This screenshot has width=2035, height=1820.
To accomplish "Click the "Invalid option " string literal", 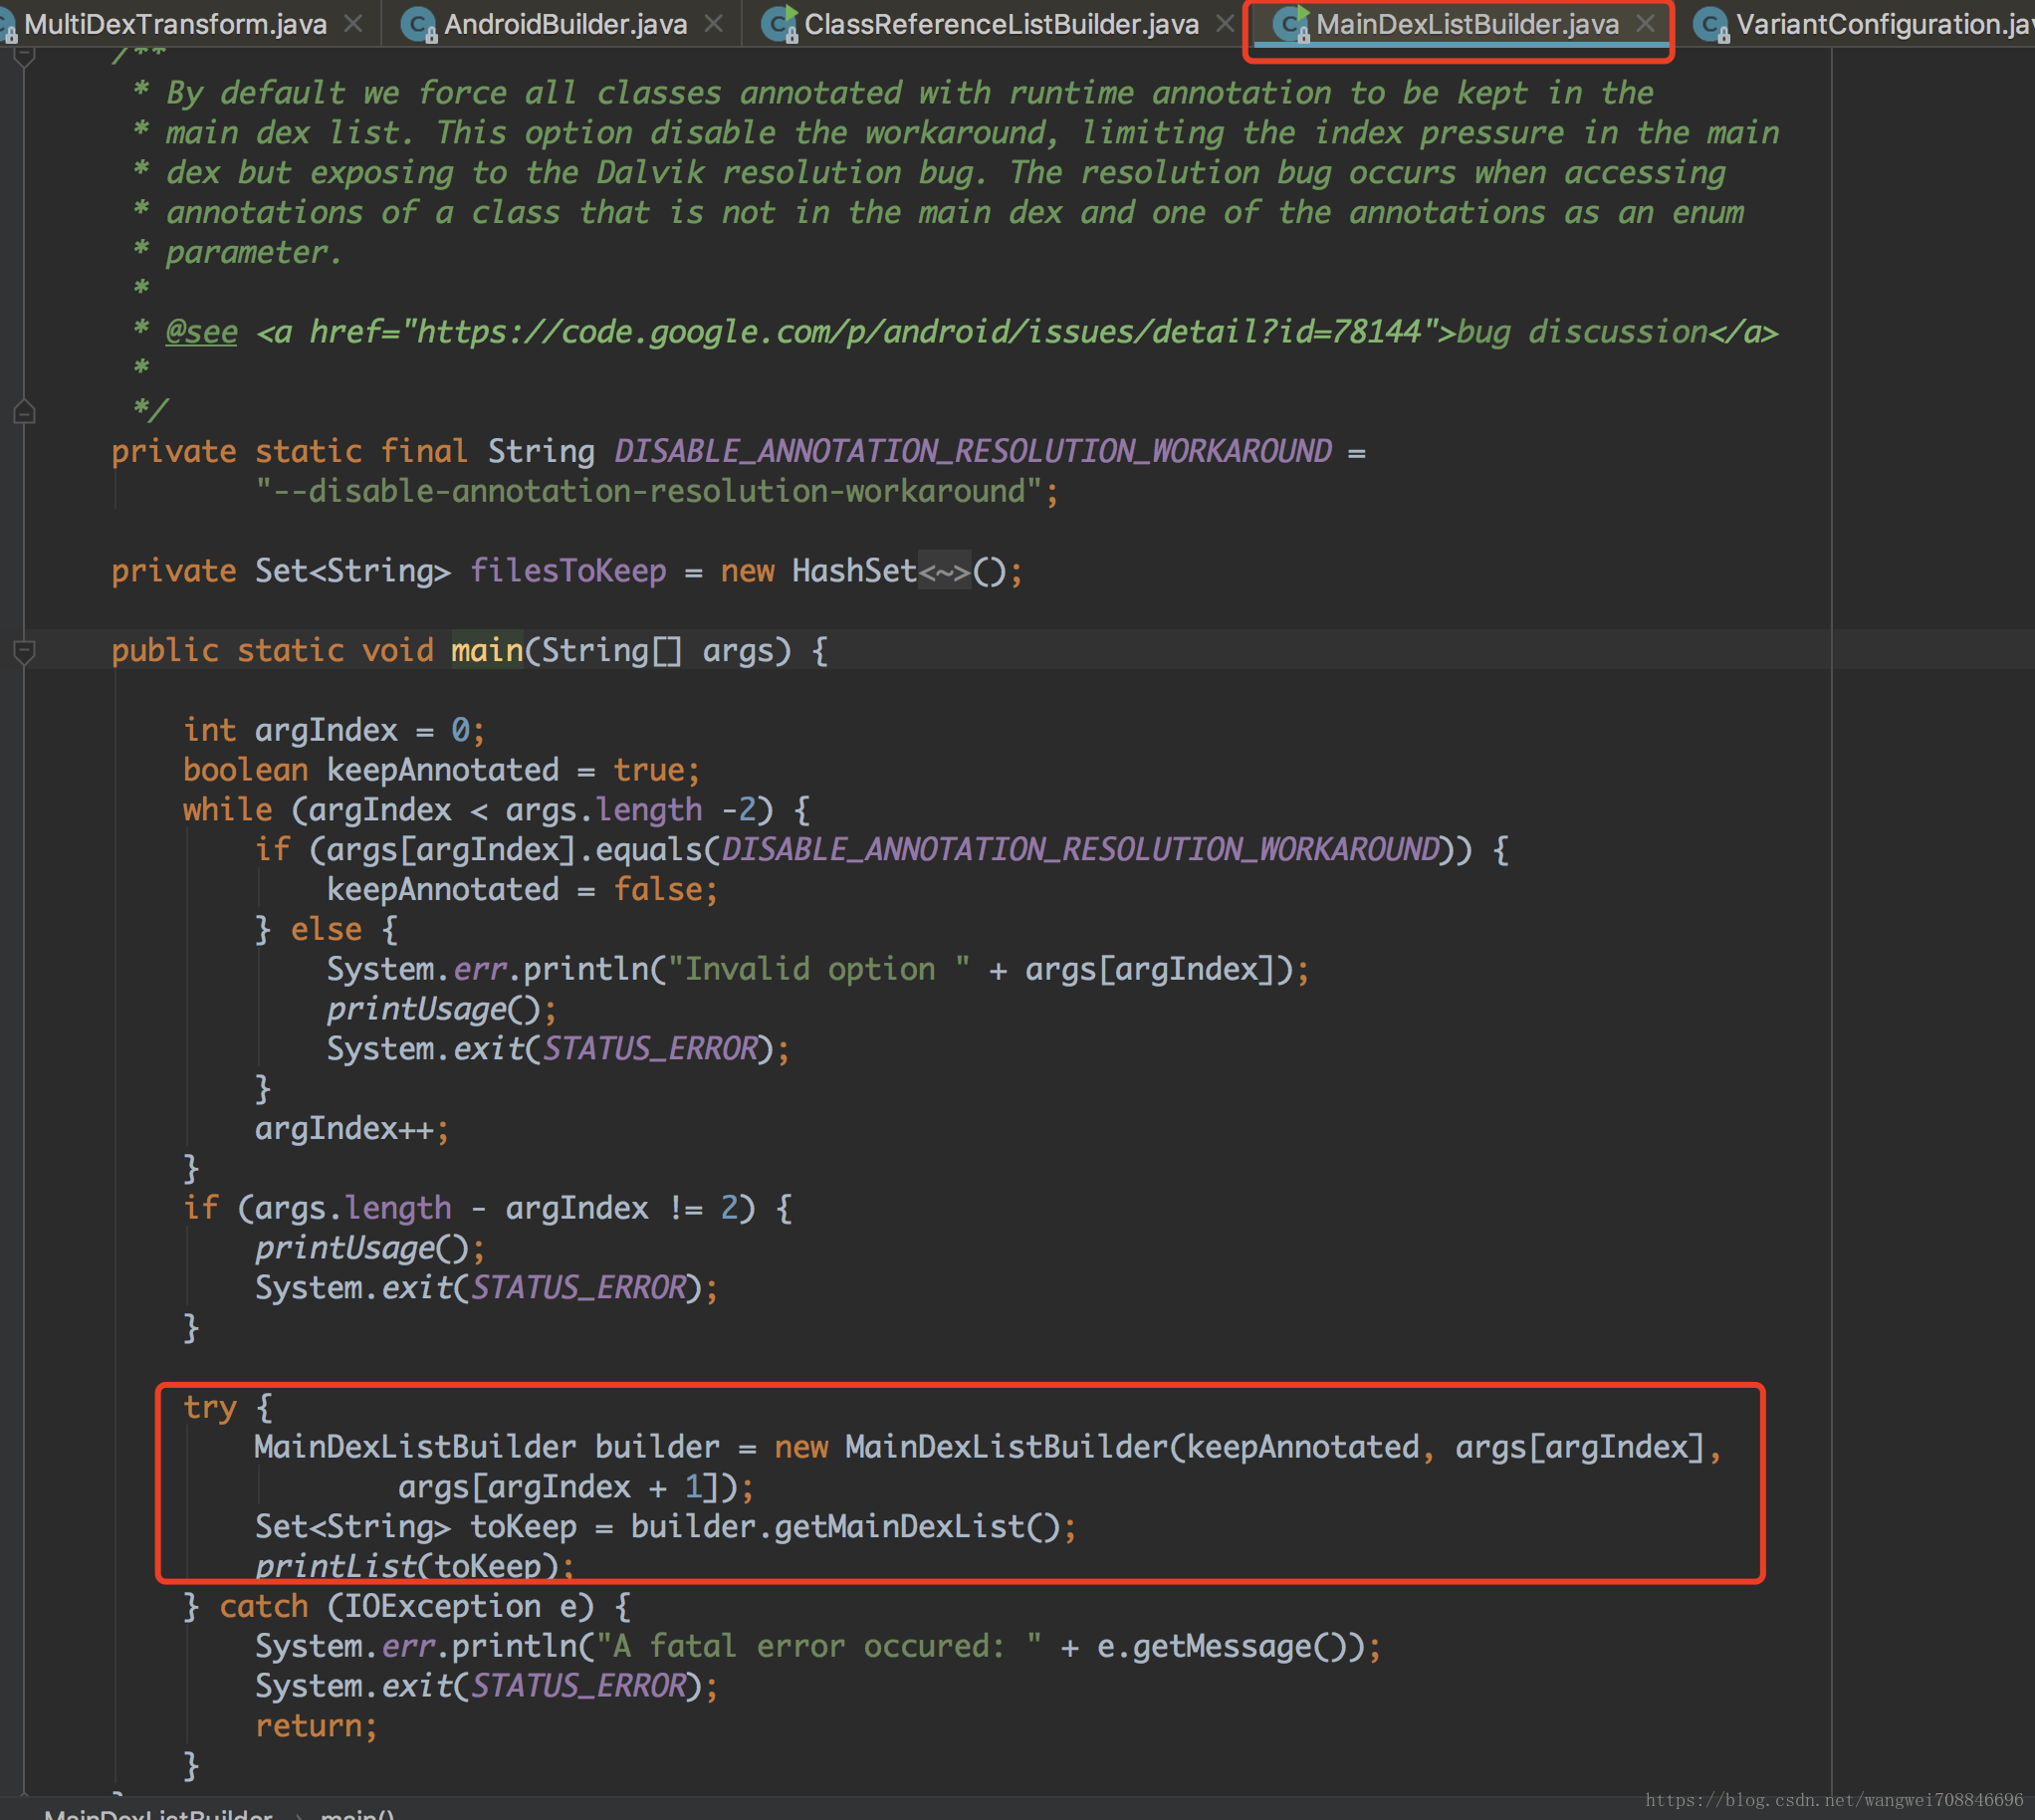I will 819,970.
